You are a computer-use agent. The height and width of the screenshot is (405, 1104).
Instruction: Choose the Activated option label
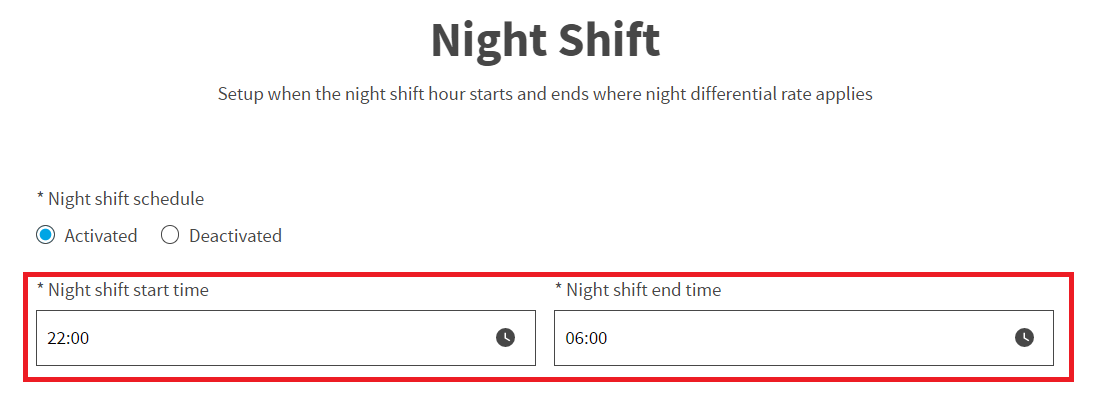coord(101,235)
